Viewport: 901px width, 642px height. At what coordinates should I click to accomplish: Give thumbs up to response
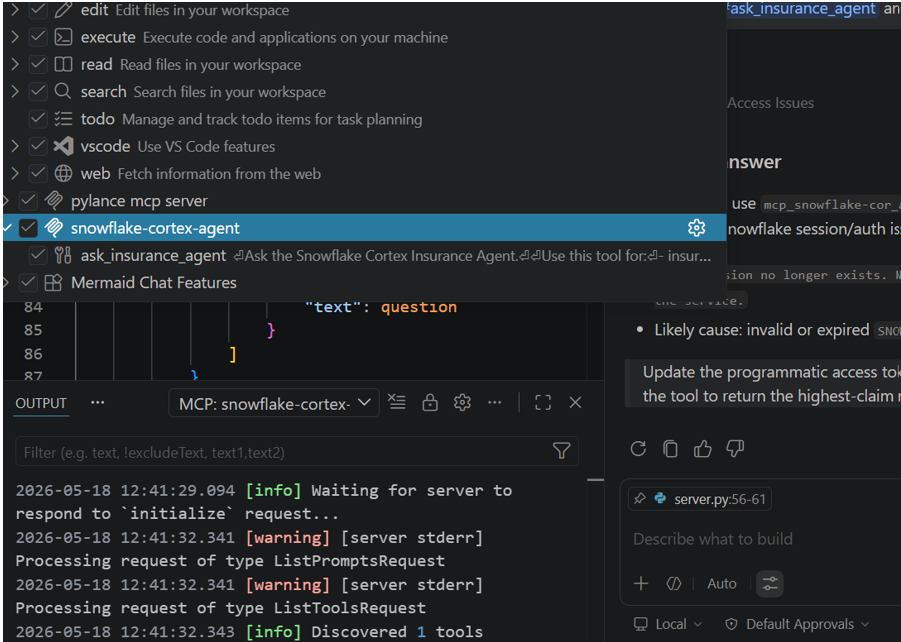[702, 448]
